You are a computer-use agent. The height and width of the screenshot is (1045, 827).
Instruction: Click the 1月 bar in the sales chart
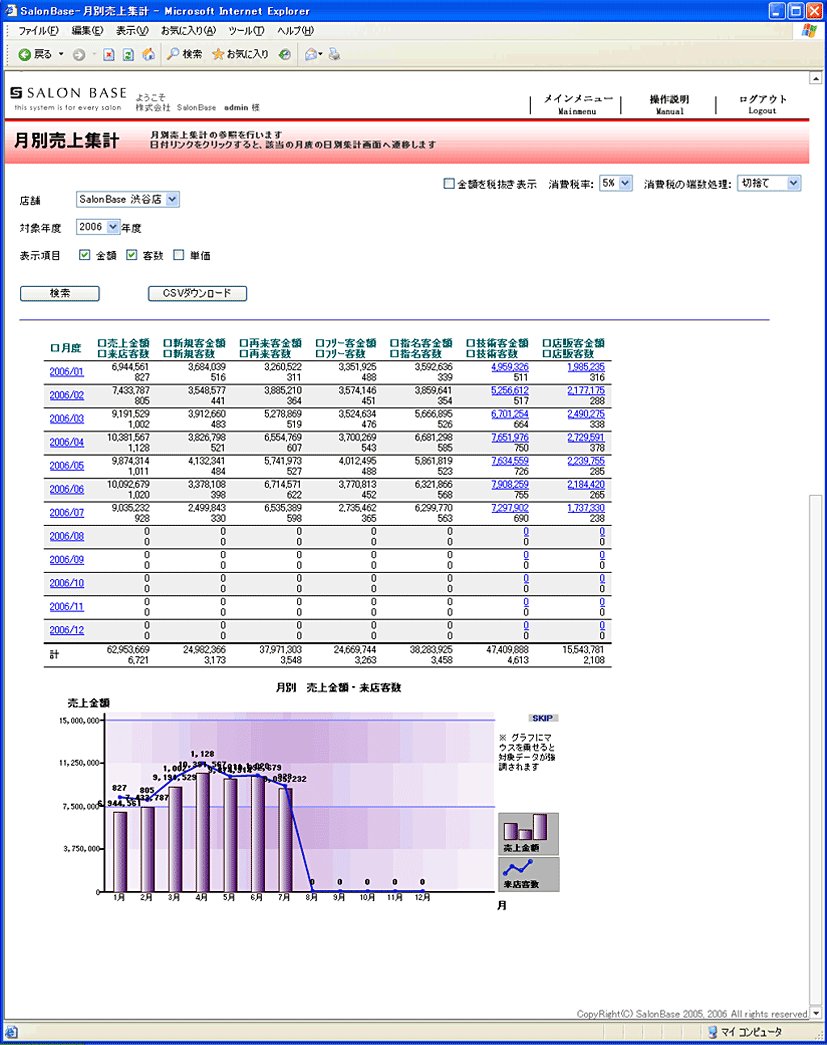coord(120,851)
